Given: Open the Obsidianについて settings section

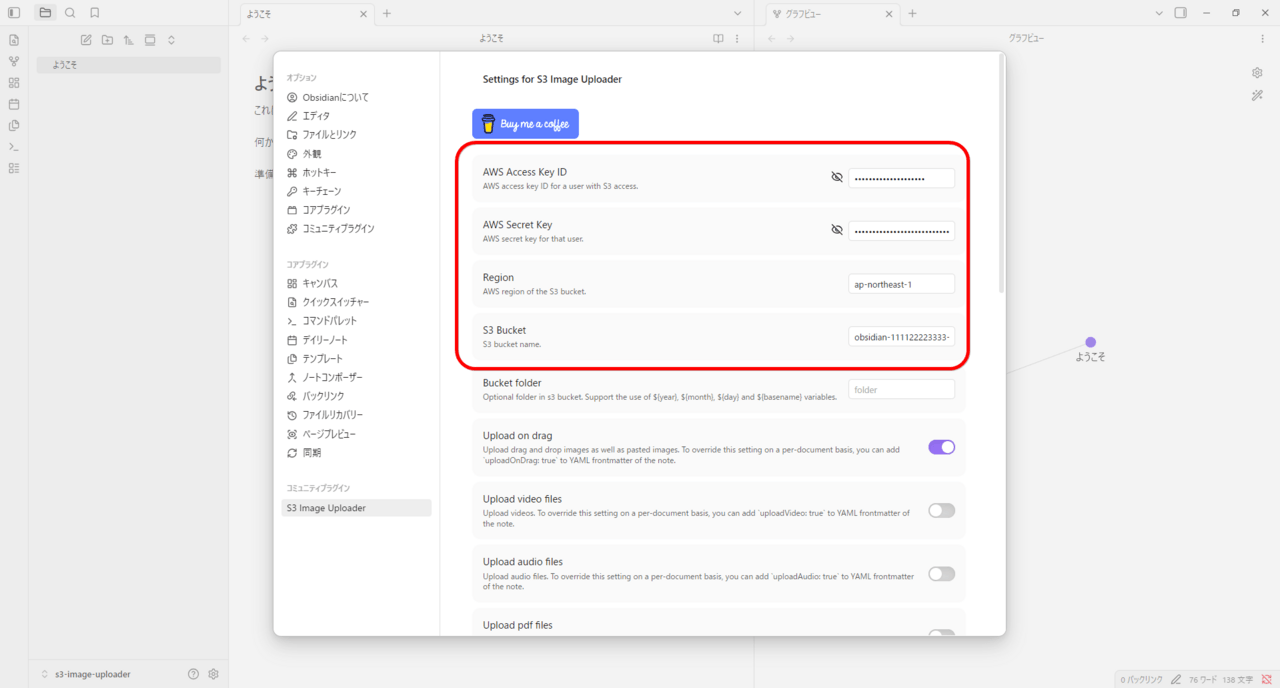Looking at the screenshot, I should [x=356, y=97].
